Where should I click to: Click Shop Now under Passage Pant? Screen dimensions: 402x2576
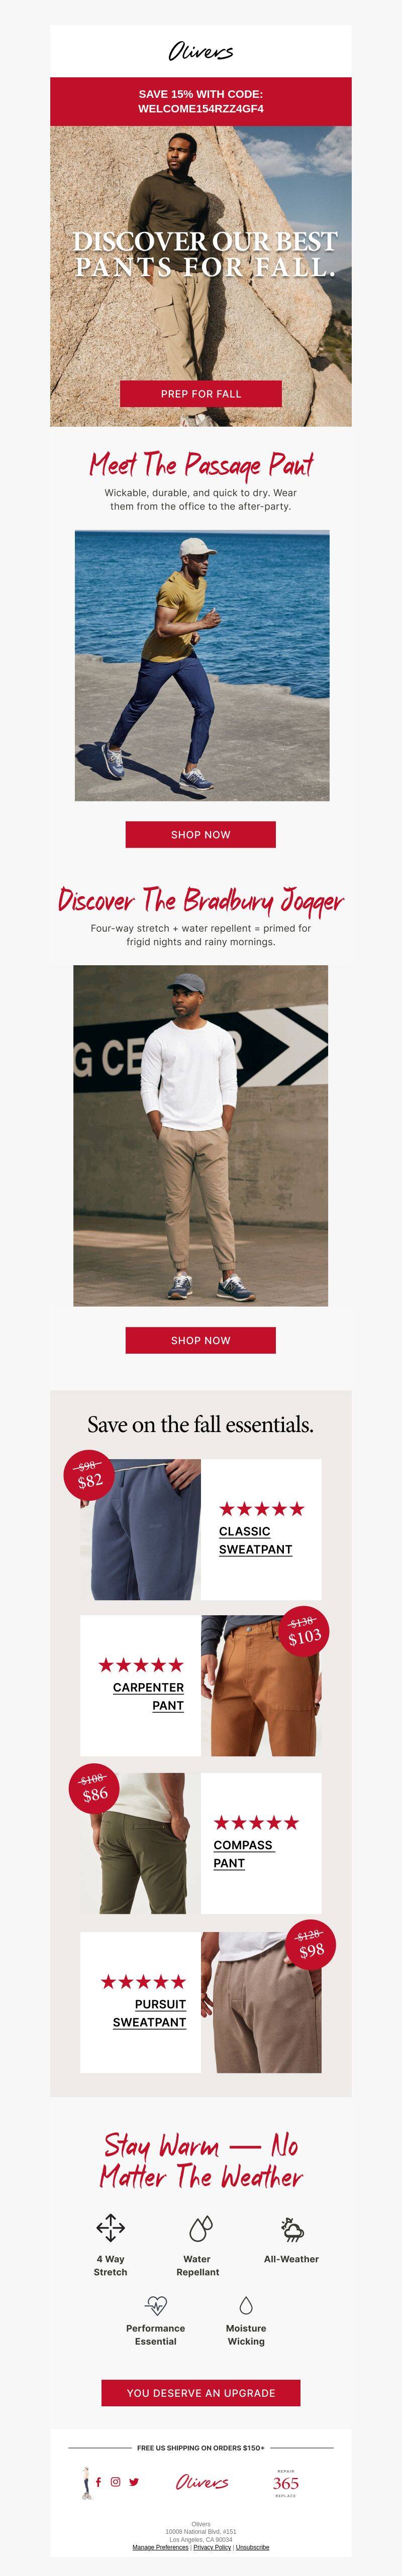(201, 834)
